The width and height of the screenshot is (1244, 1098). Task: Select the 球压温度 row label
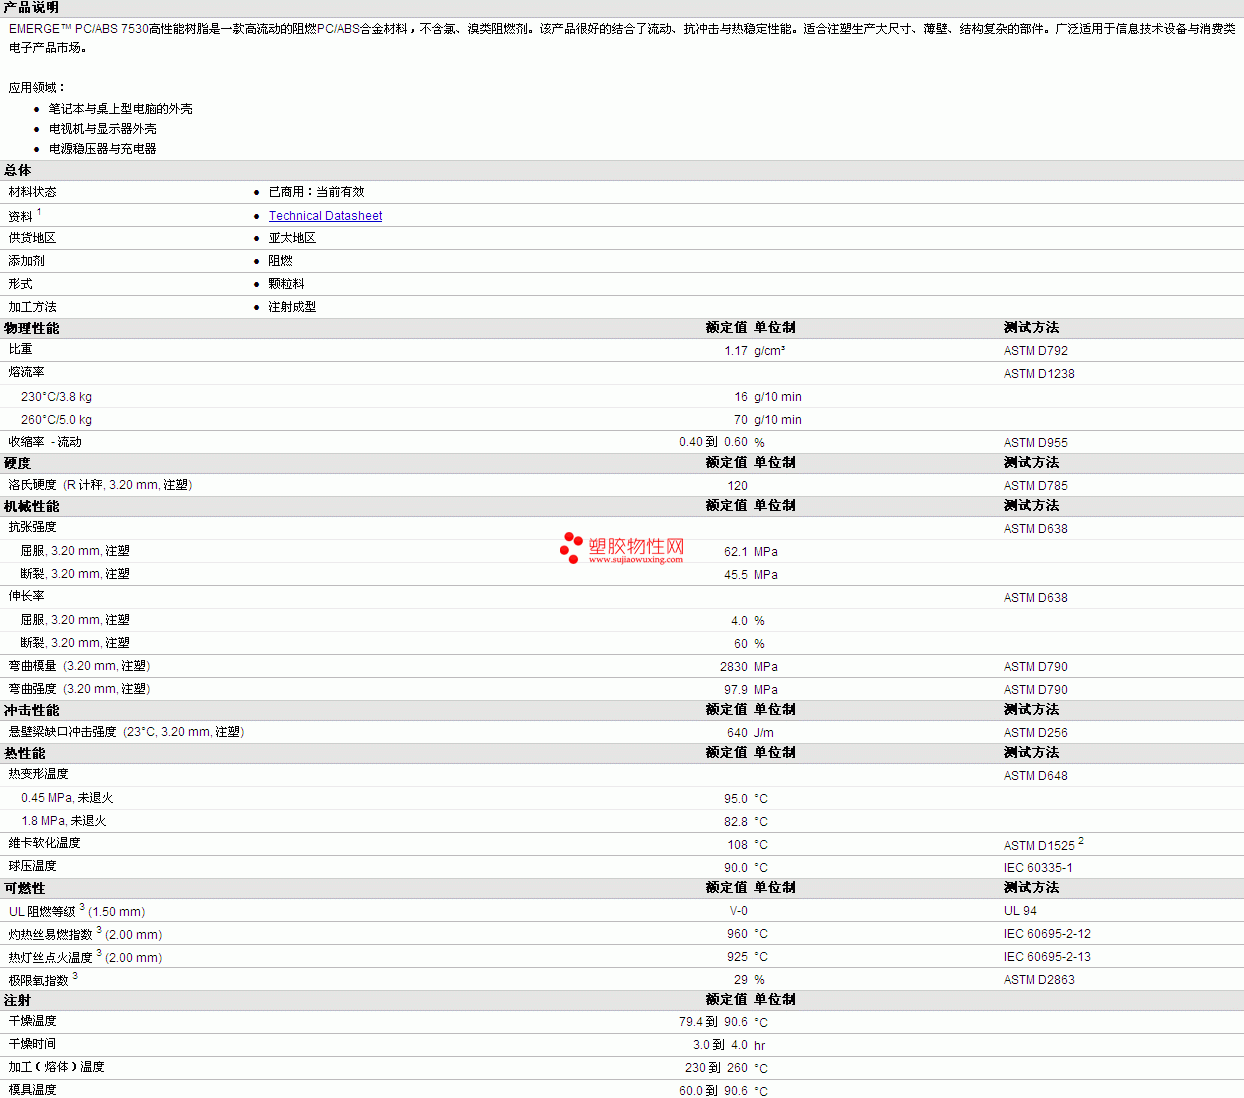tap(32, 866)
